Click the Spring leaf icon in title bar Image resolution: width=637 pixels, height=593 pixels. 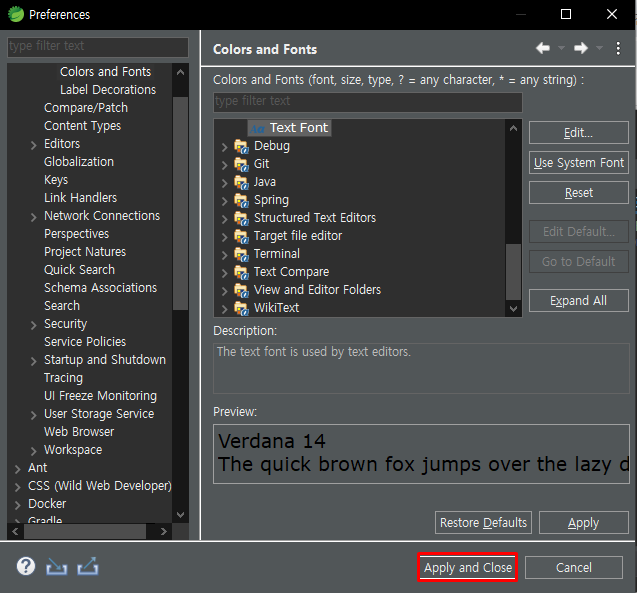pos(16,14)
